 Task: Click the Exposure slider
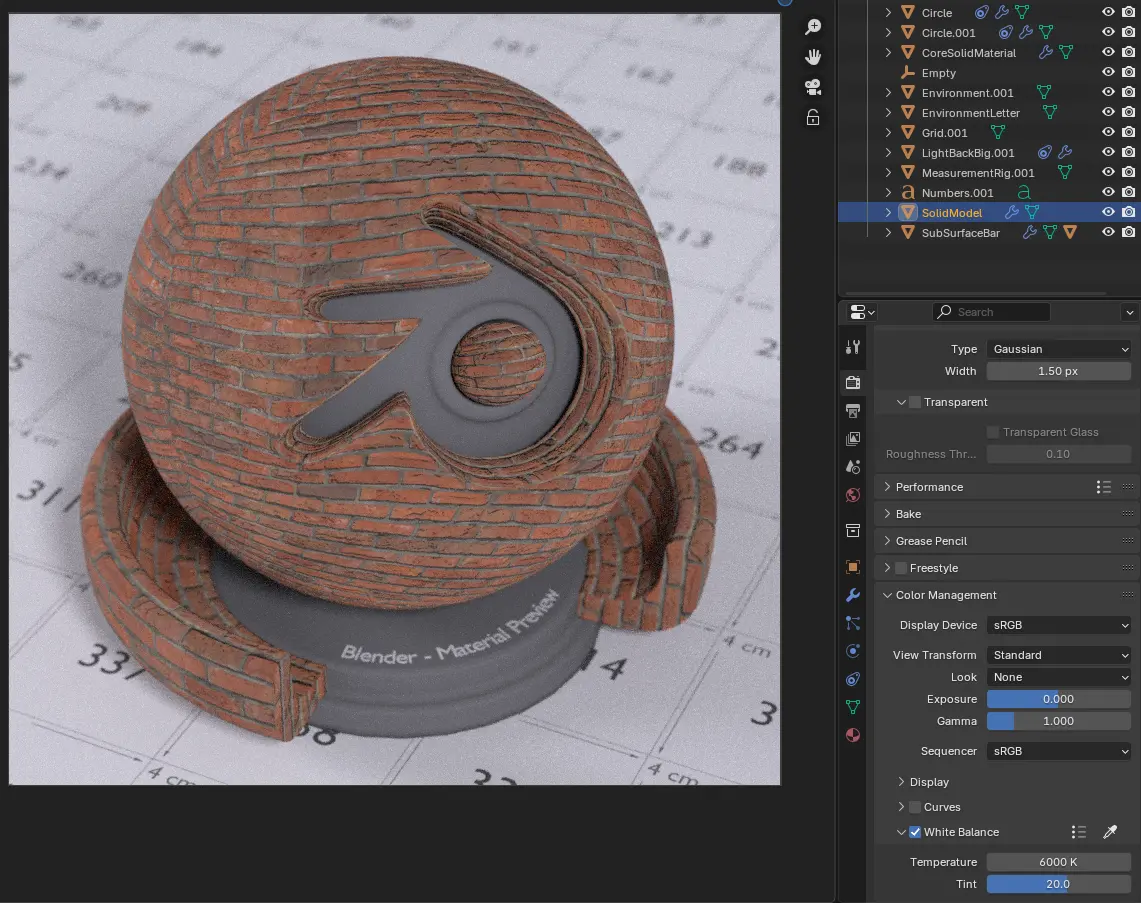(x=1059, y=699)
